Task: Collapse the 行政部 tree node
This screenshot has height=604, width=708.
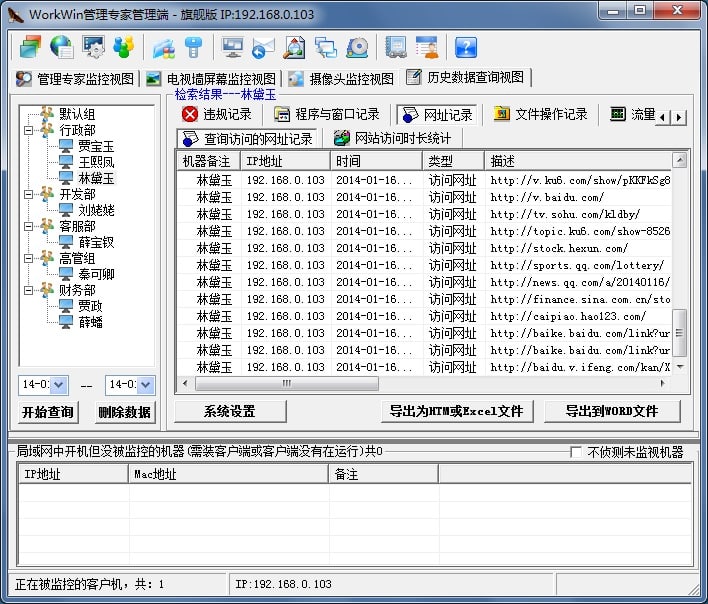Action: click(28, 130)
